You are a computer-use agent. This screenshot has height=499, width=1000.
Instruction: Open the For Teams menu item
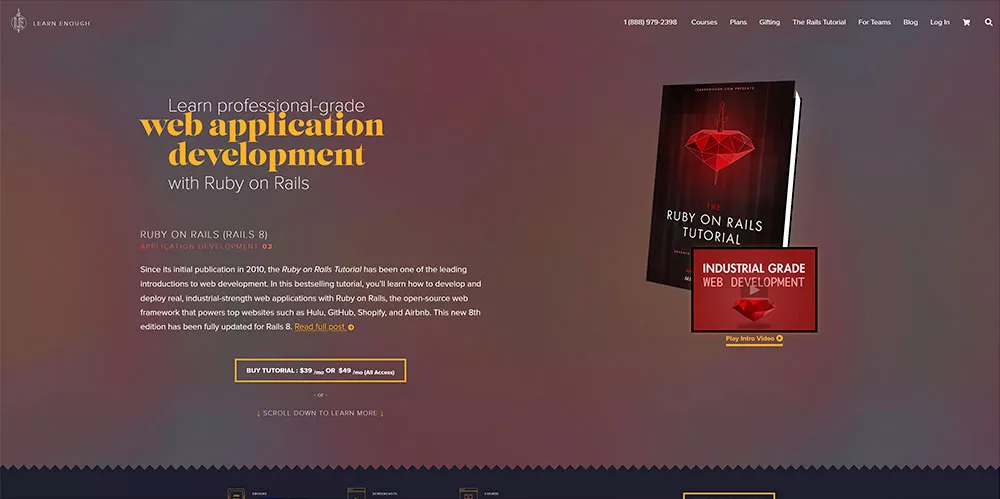pyautogui.click(x=874, y=22)
